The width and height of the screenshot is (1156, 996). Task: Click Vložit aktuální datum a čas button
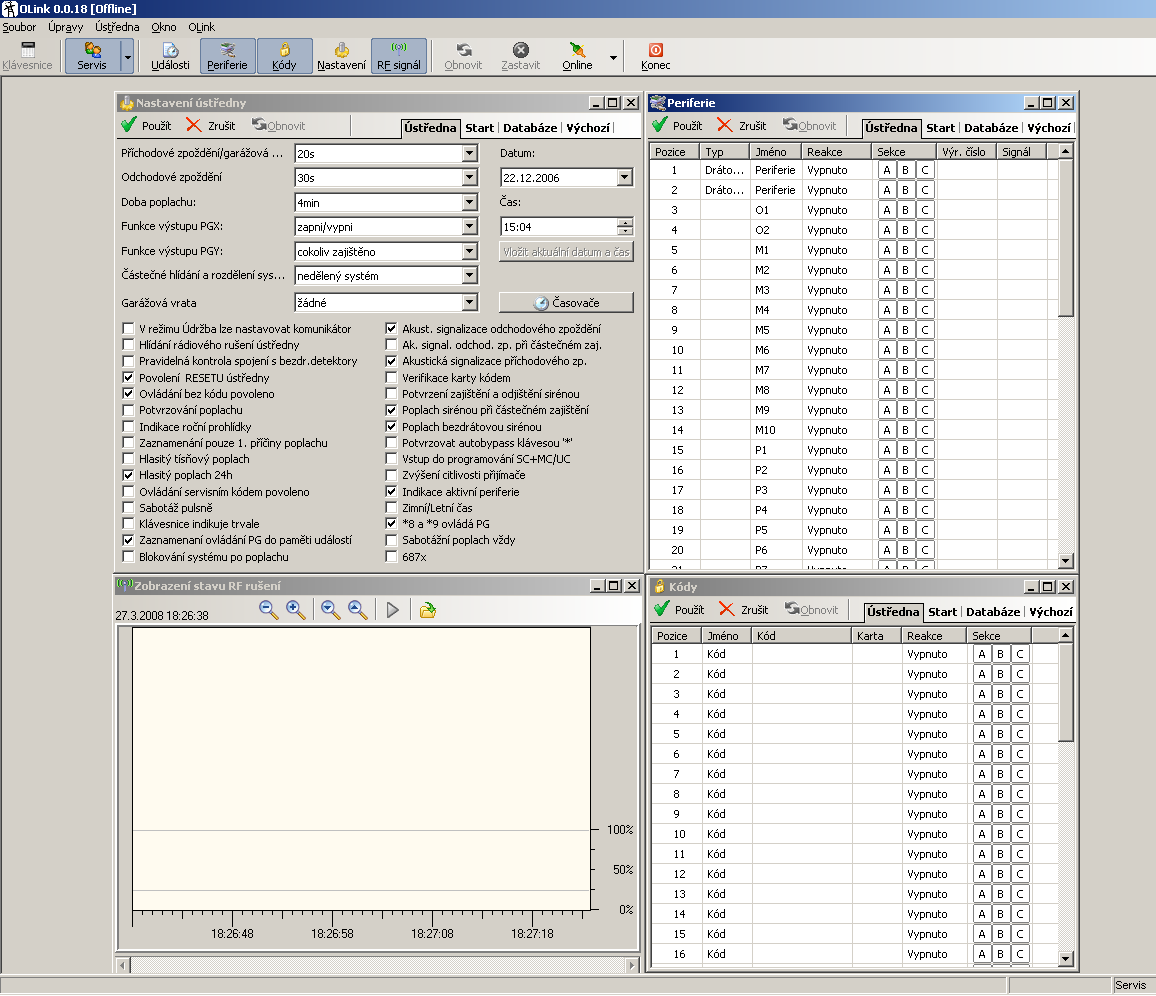pos(566,251)
